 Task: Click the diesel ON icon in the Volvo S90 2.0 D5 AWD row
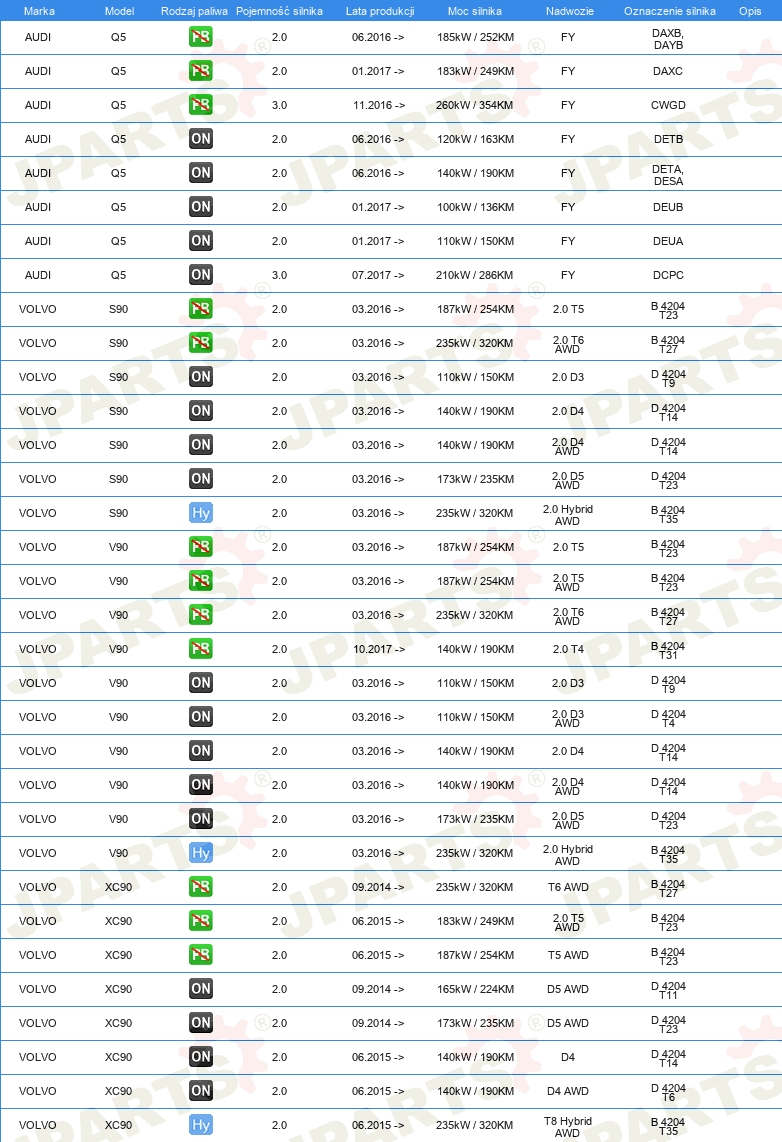(x=201, y=479)
